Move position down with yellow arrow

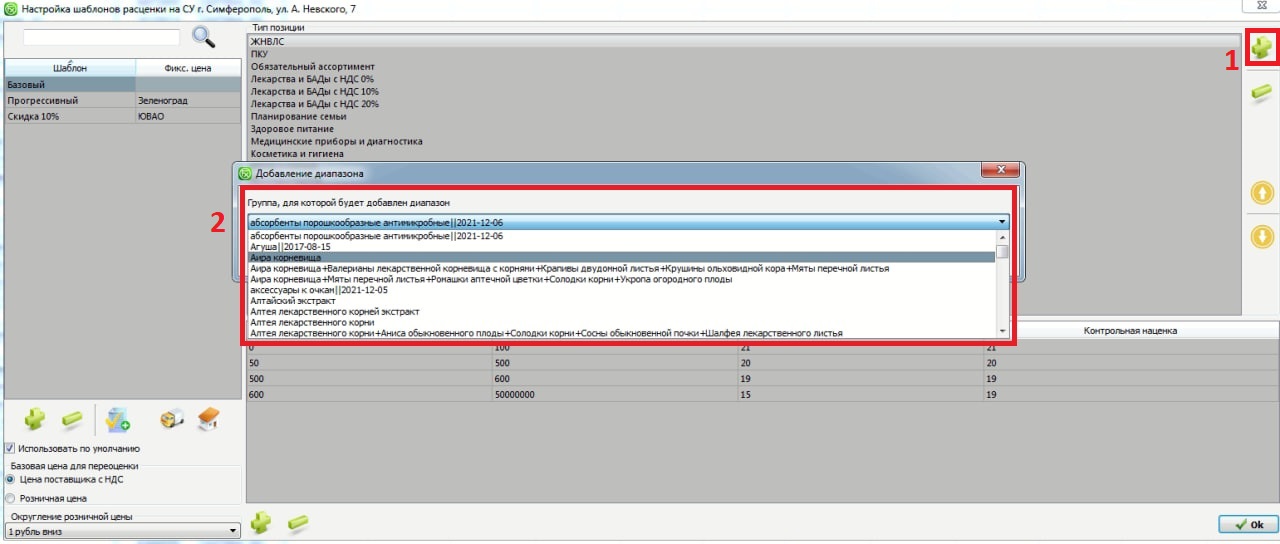[x=1262, y=238]
